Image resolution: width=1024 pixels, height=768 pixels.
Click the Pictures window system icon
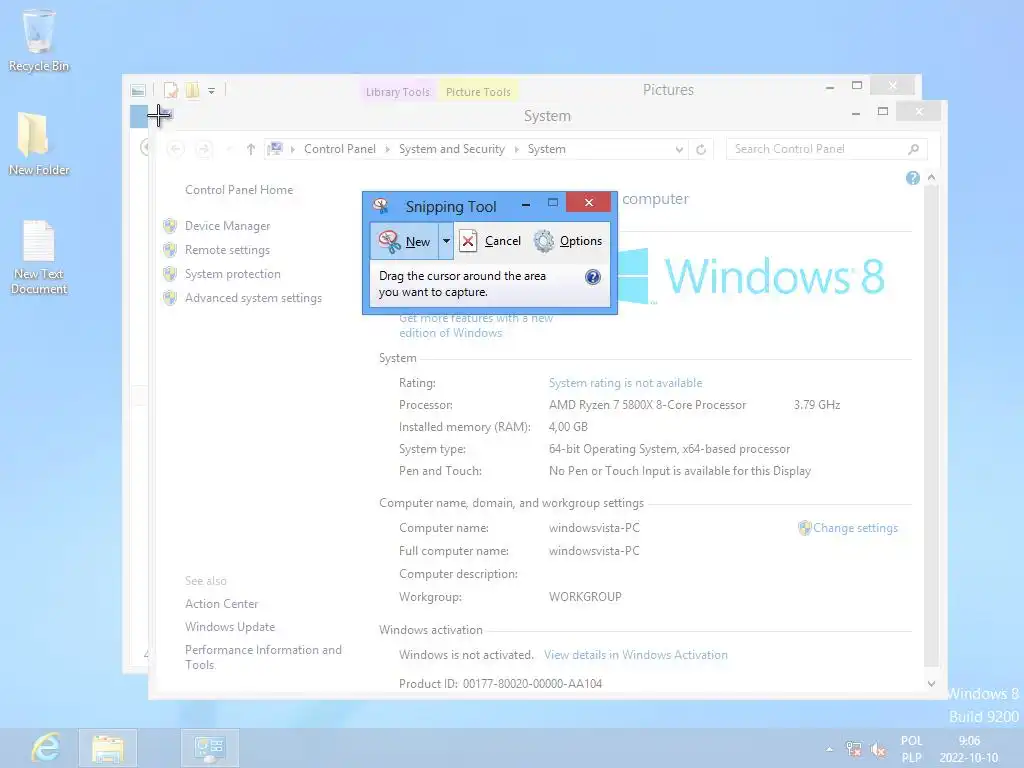pos(138,91)
